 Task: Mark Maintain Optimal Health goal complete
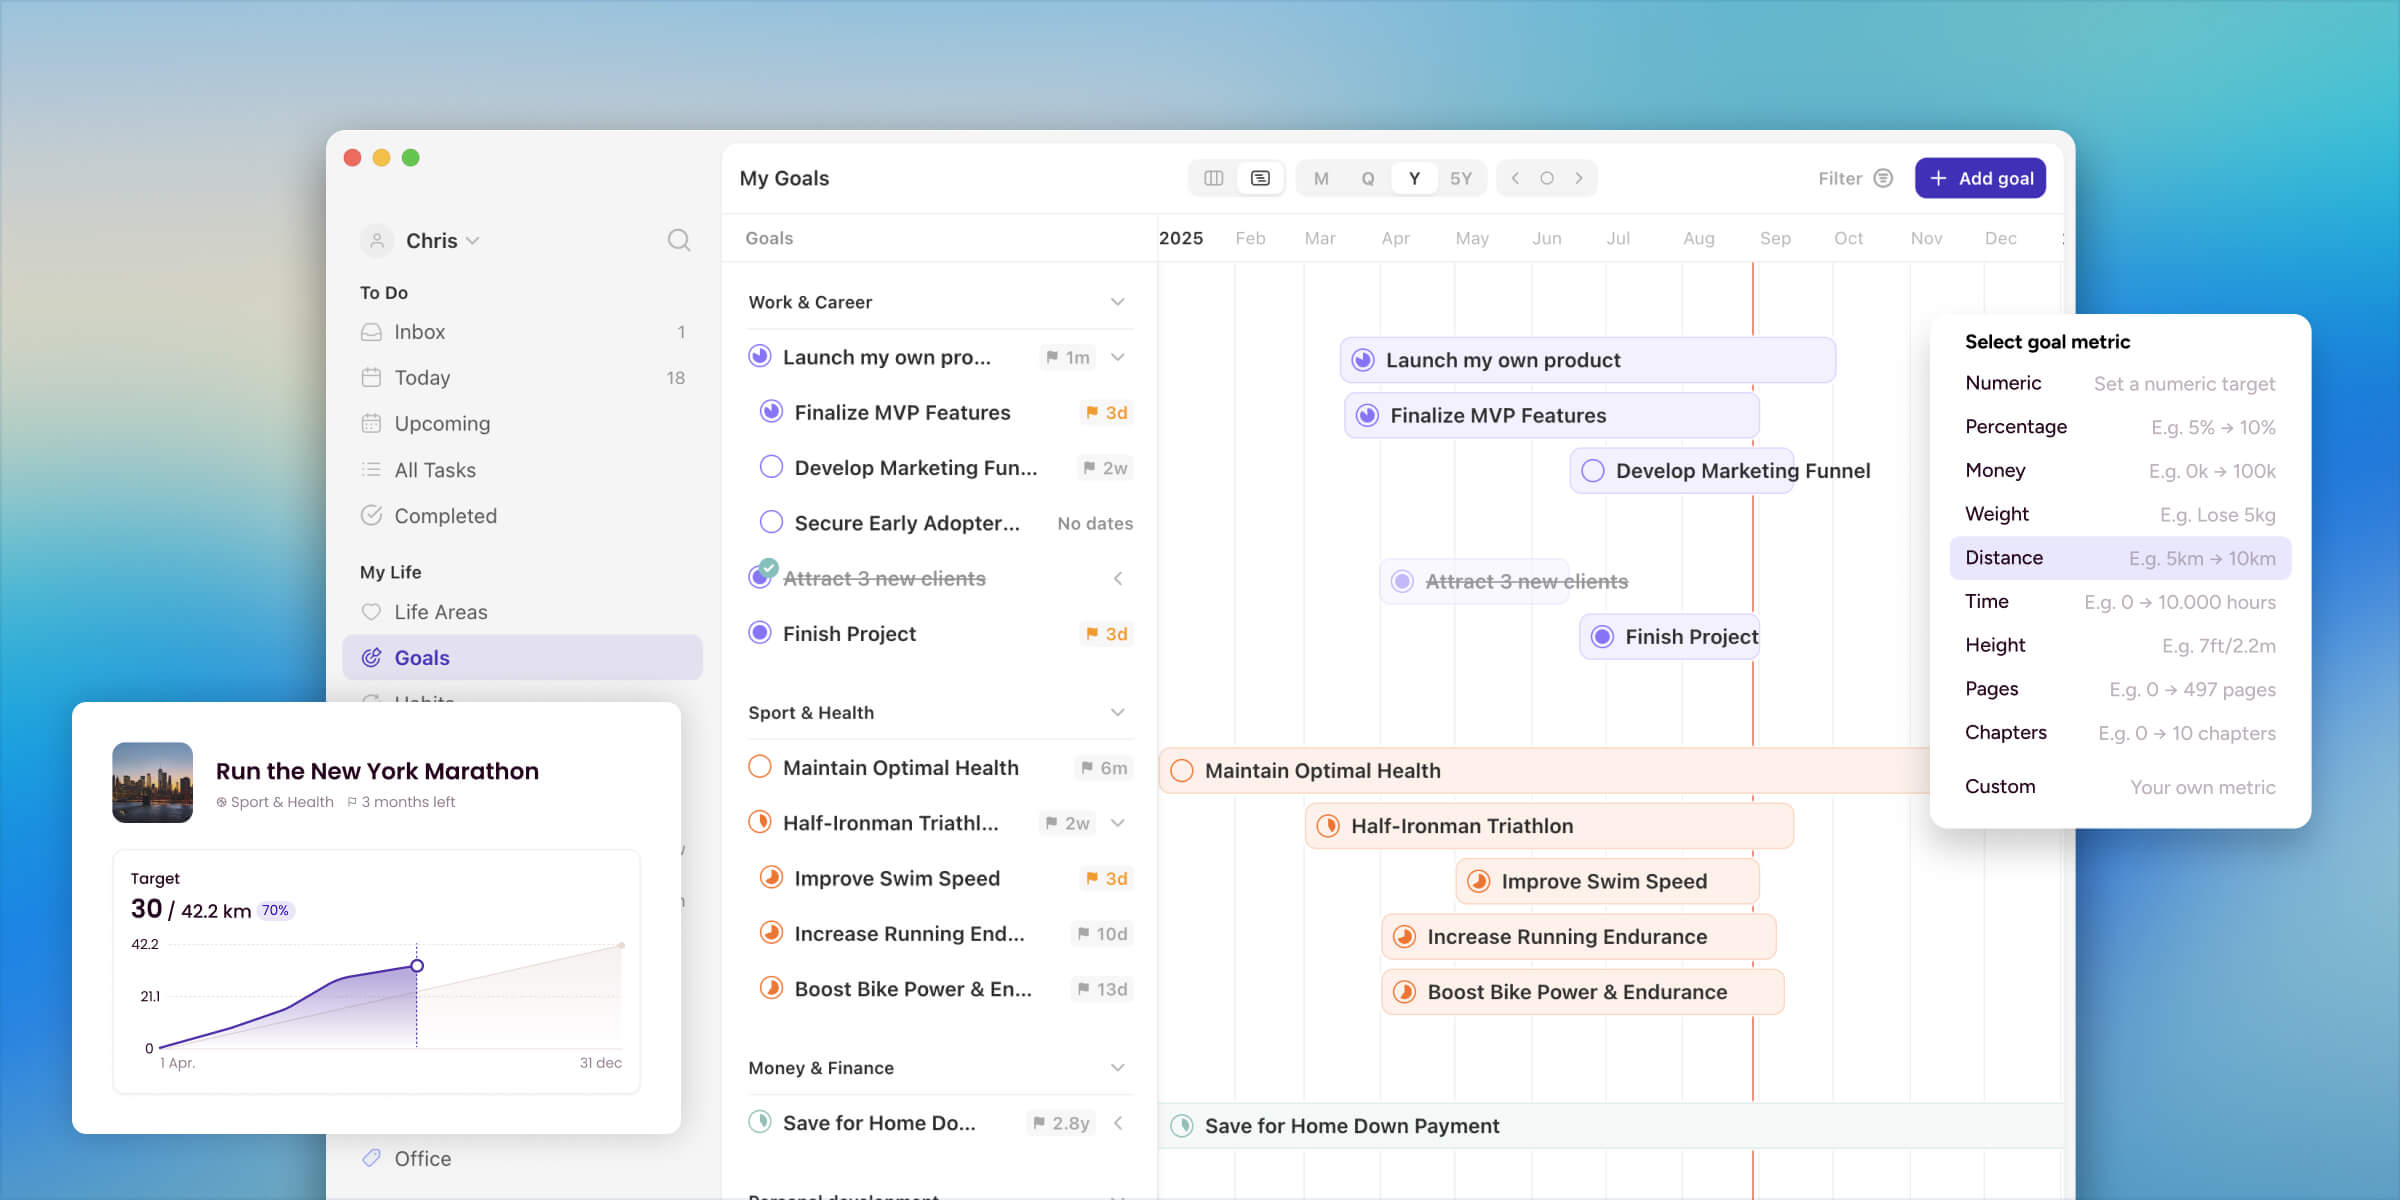[760, 767]
